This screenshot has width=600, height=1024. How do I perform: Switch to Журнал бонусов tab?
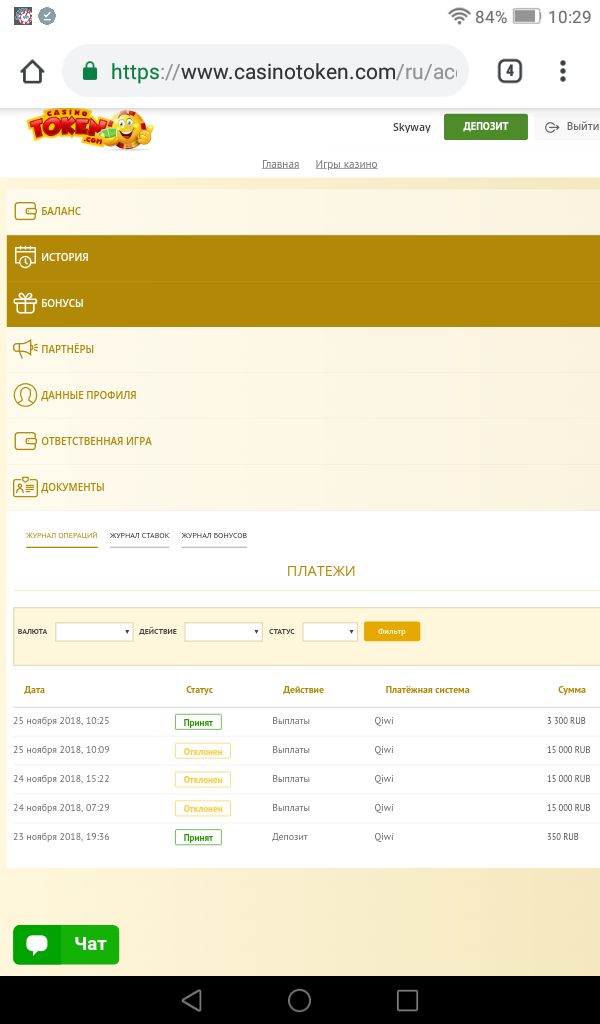tap(214, 536)
